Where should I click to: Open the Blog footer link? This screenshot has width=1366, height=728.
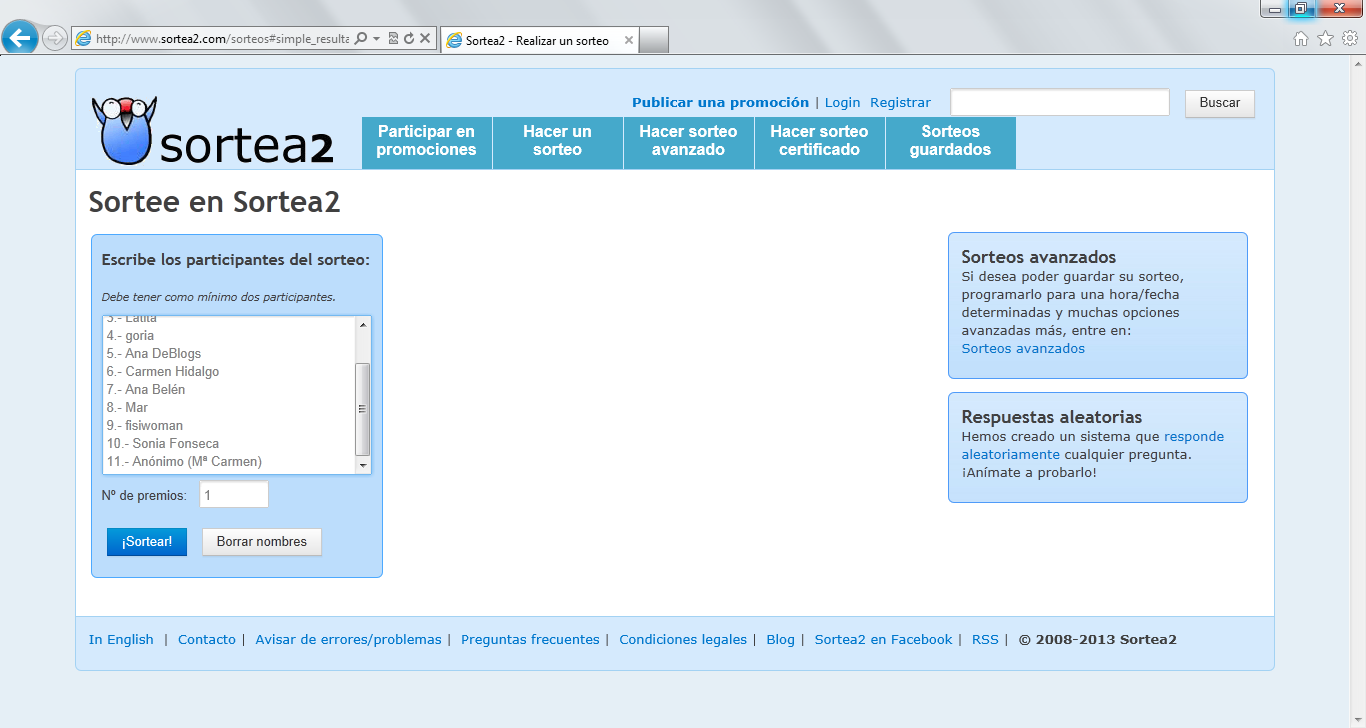(781, 640)
